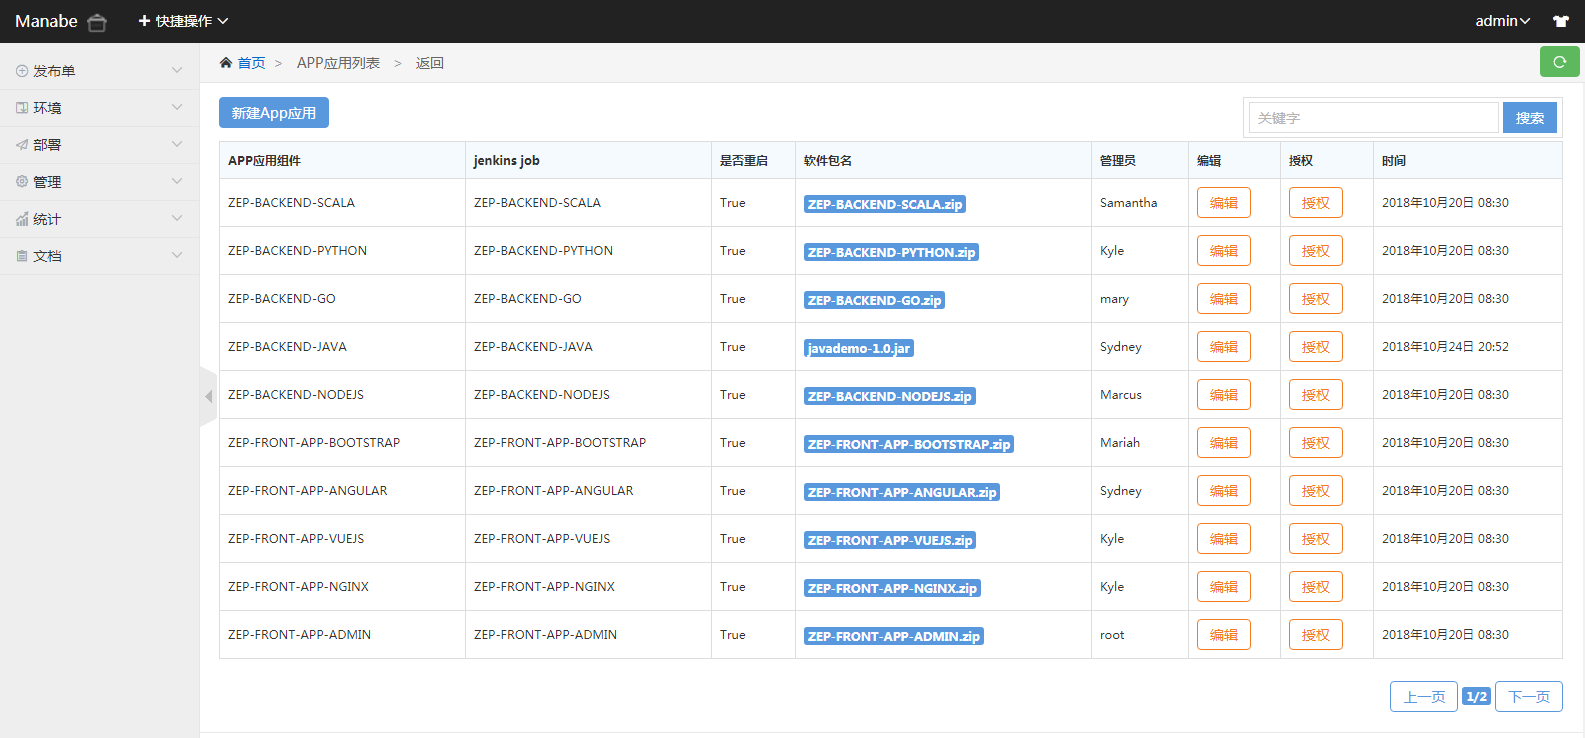Edit the ZEP-BACKEND-SCALA row
The height and width of the screenshot is (738, 1585).
coord(1224,203)
